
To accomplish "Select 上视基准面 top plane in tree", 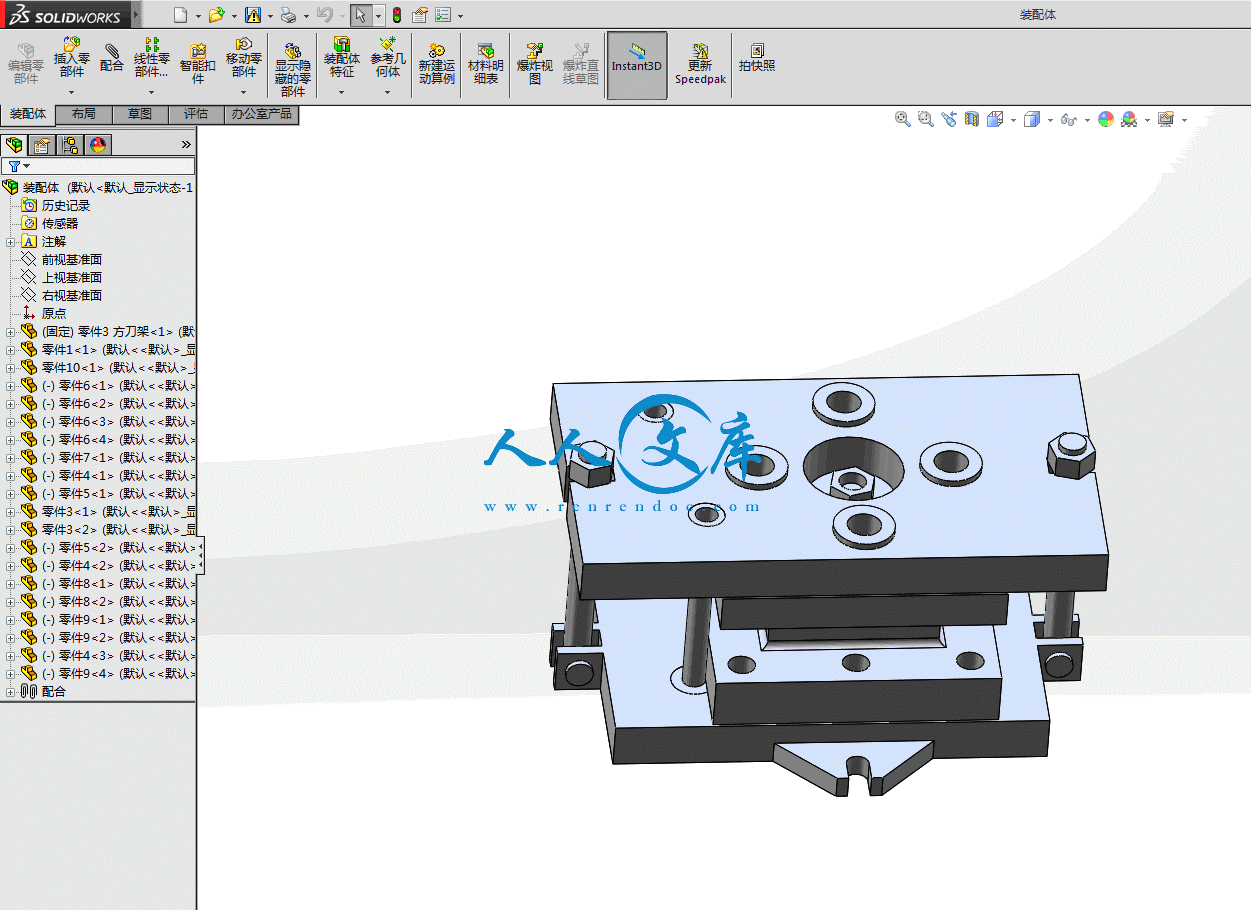I will point(72,278).
